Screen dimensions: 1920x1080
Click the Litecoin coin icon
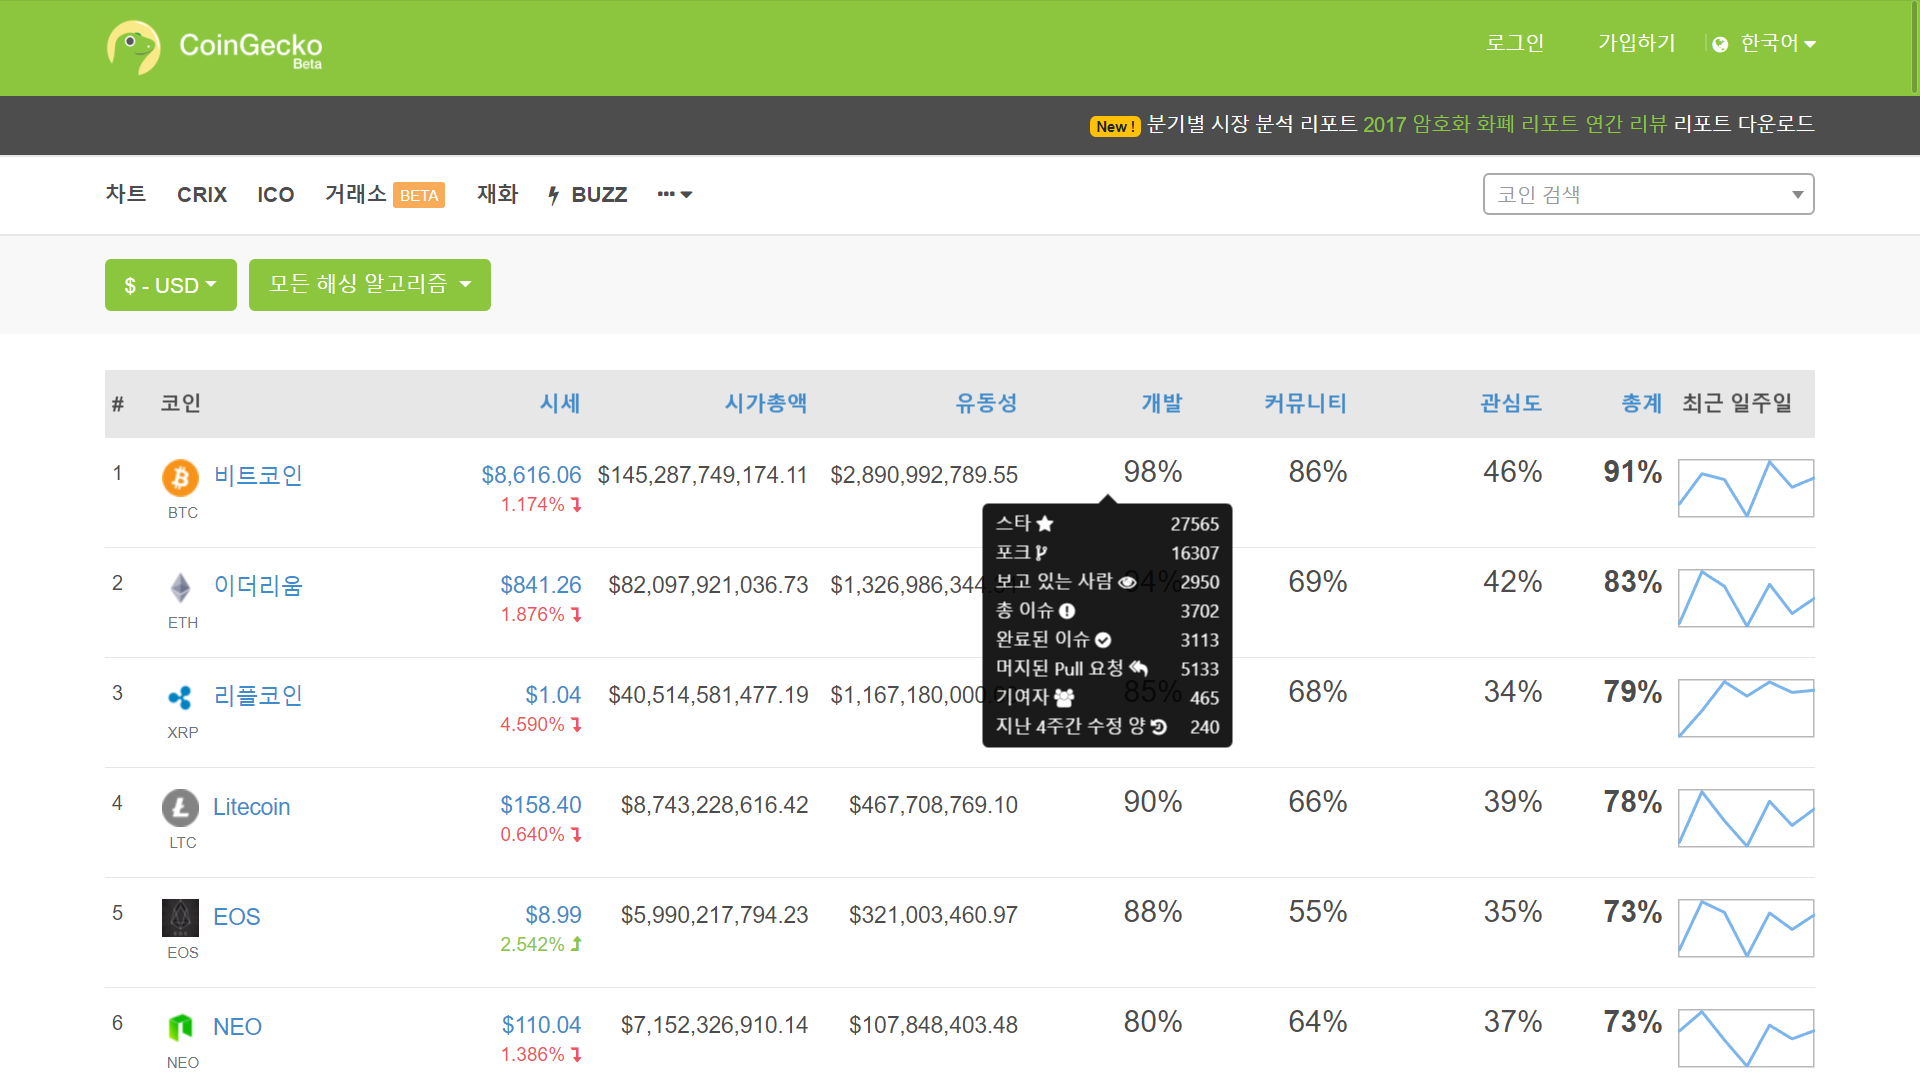[181, 808]
